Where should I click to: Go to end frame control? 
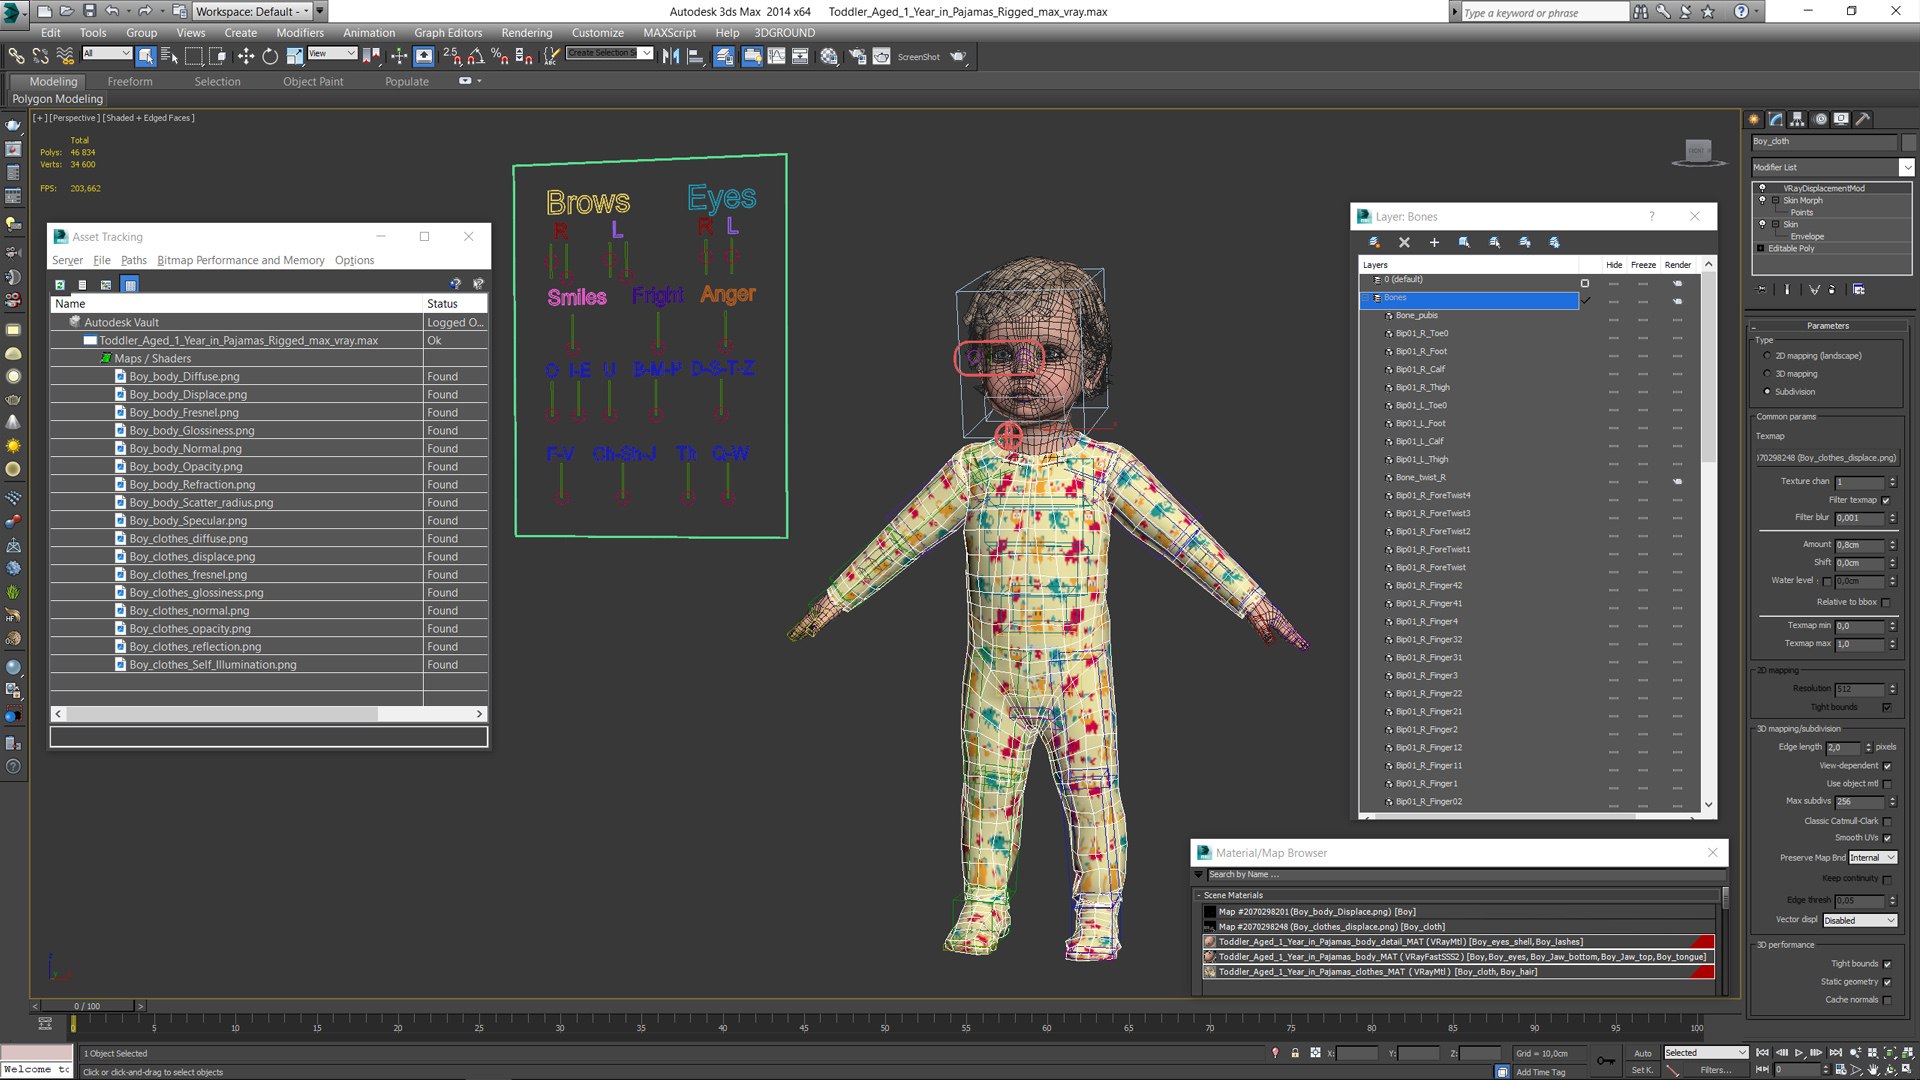pyautogui.click(x=1835, y=1053)
